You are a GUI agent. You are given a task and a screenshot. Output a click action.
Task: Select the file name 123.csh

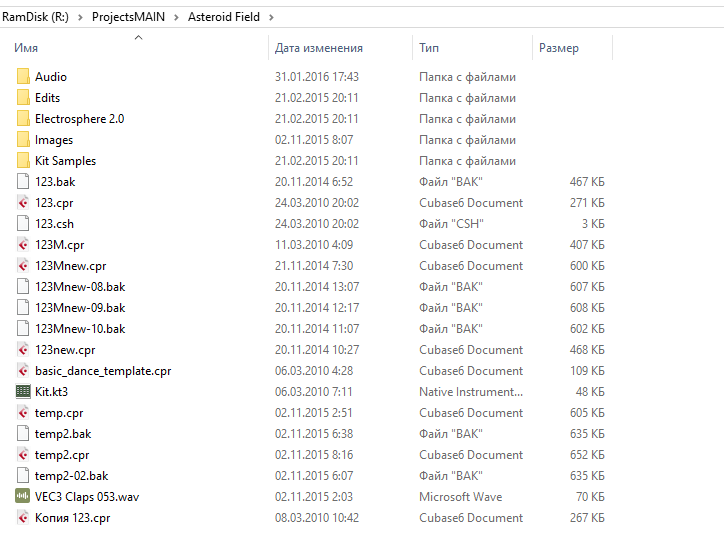click(54, 224)
